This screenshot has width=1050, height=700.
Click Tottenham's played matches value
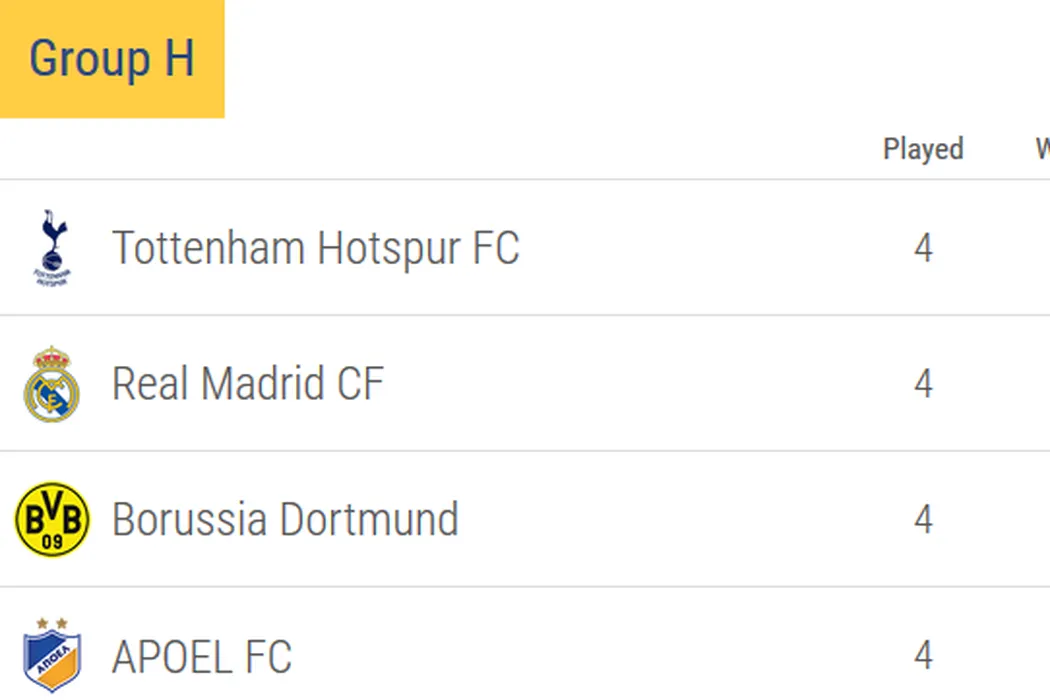922,248
